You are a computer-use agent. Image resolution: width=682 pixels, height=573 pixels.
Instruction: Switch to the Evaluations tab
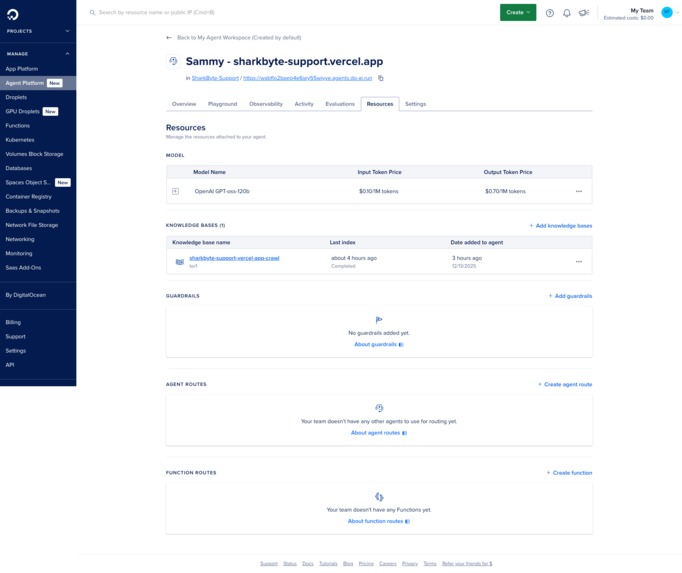click(x=340, y=104)
